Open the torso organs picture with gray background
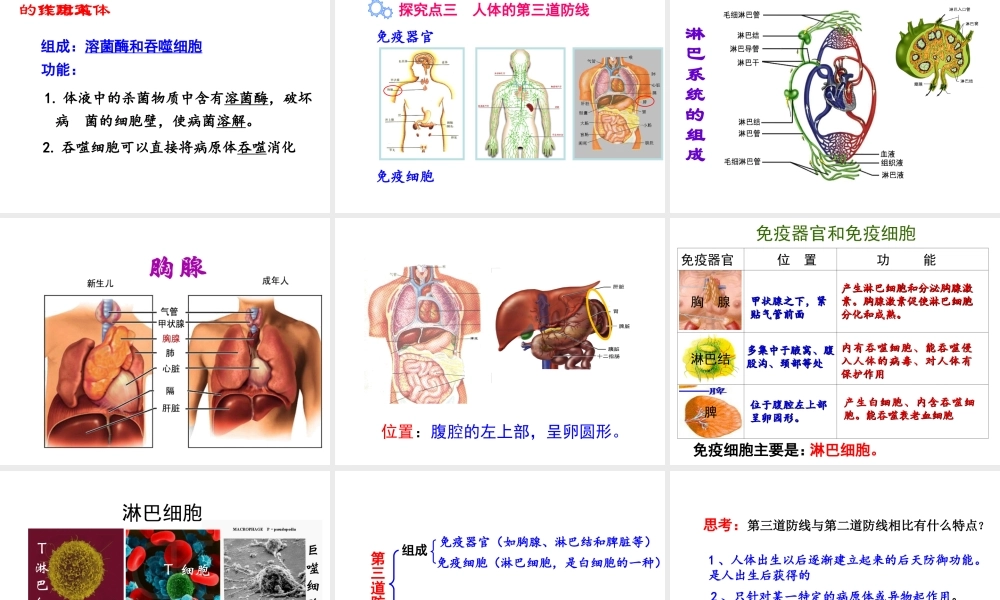 click(x=618, y=103)
